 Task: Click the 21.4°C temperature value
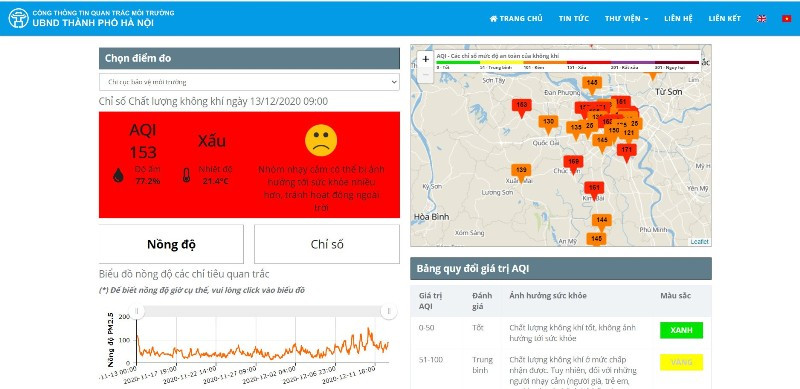coord(215,181)
